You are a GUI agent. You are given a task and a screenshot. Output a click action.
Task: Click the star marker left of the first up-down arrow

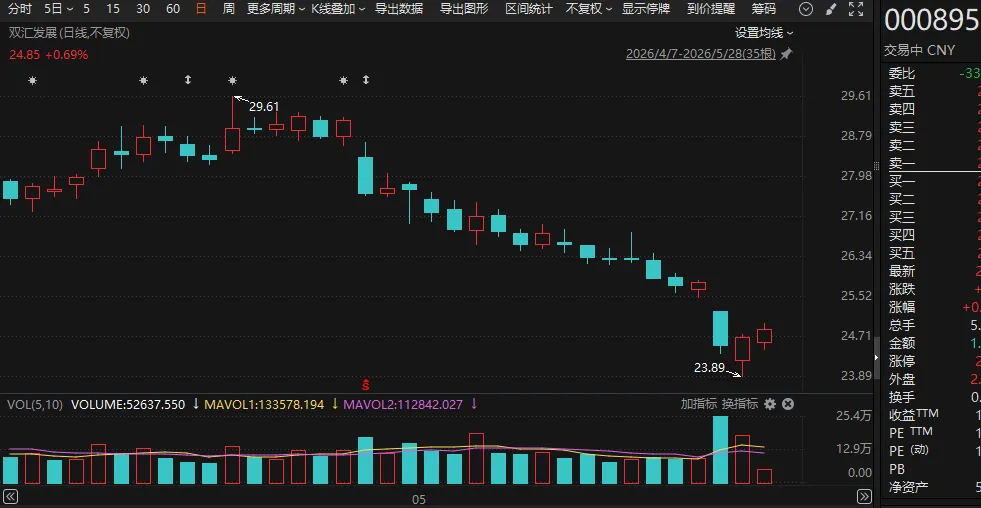pos(144,80)
